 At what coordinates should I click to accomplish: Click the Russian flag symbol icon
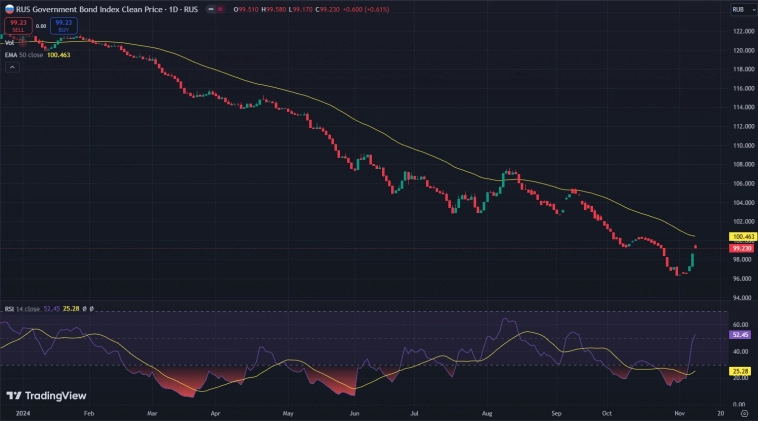click(x=8, y=8)
